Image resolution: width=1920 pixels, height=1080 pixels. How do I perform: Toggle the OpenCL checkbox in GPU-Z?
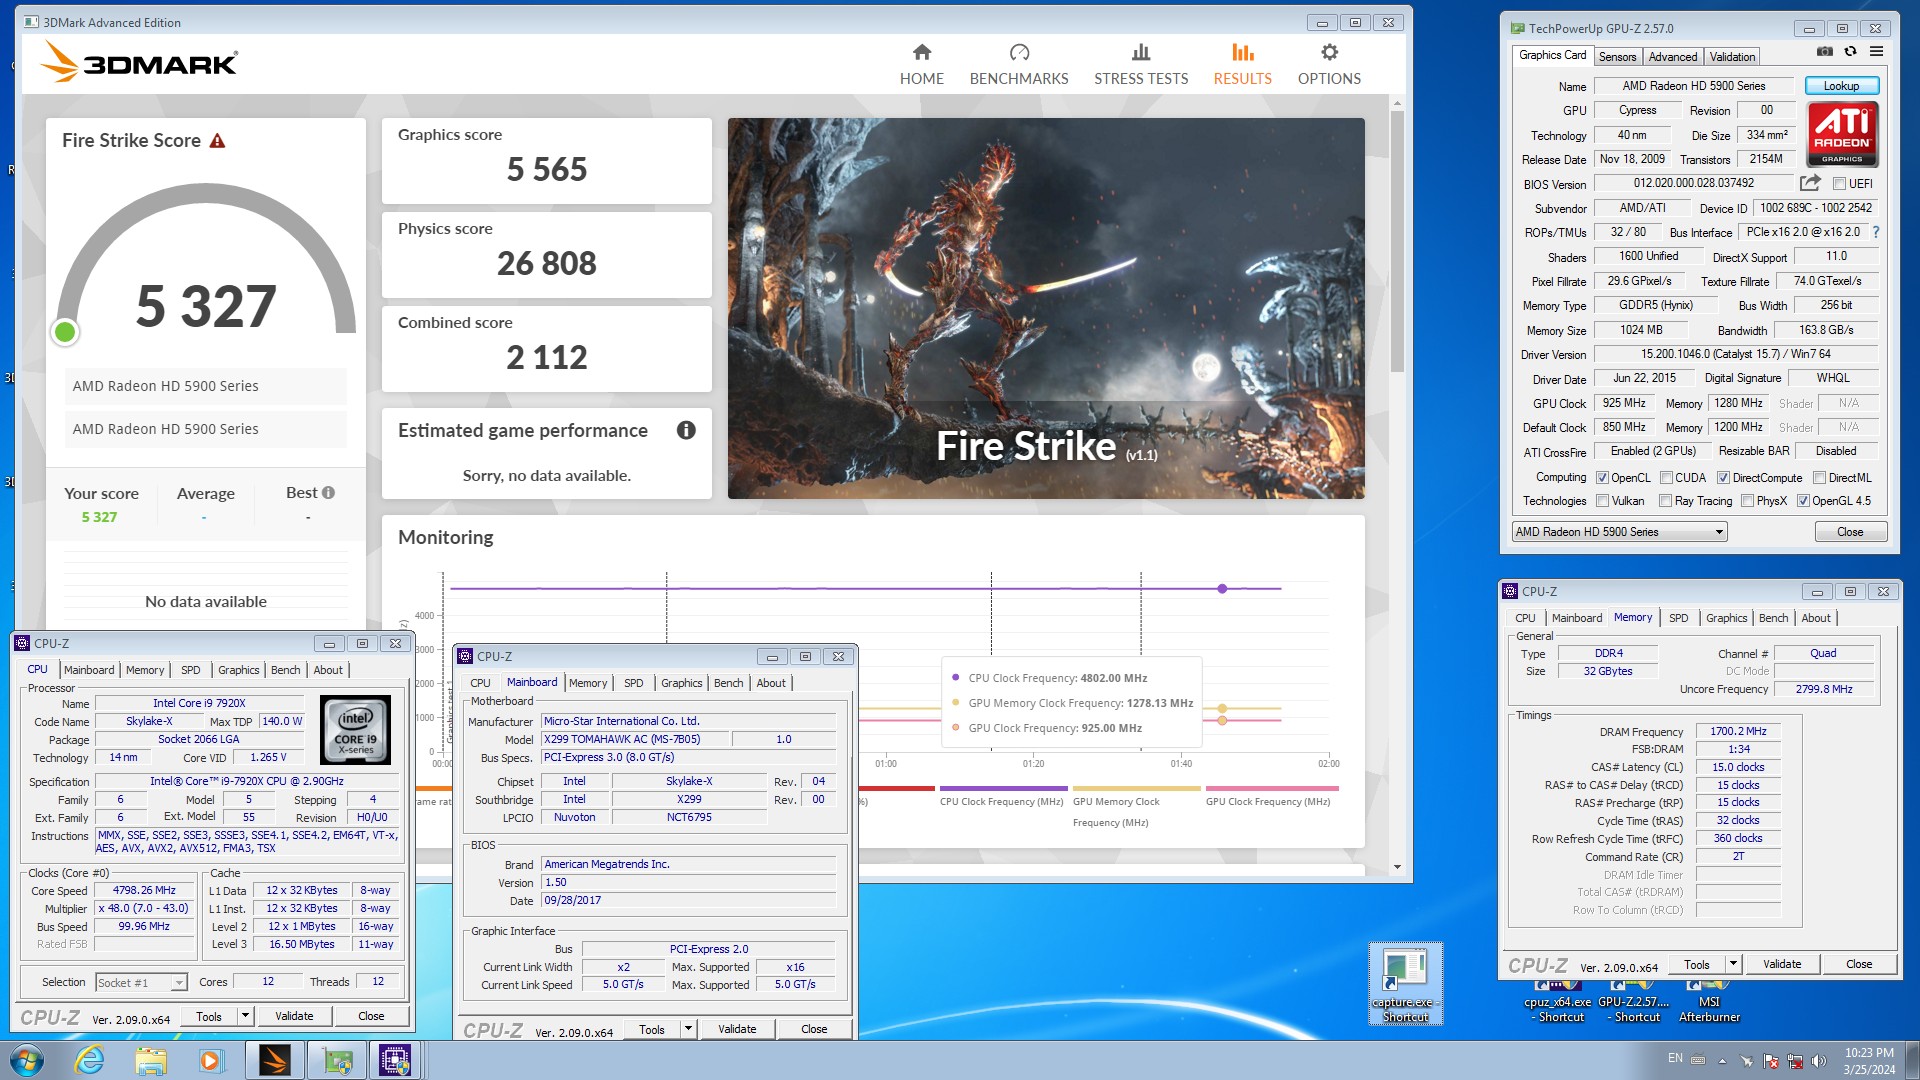coord(1602,478)
